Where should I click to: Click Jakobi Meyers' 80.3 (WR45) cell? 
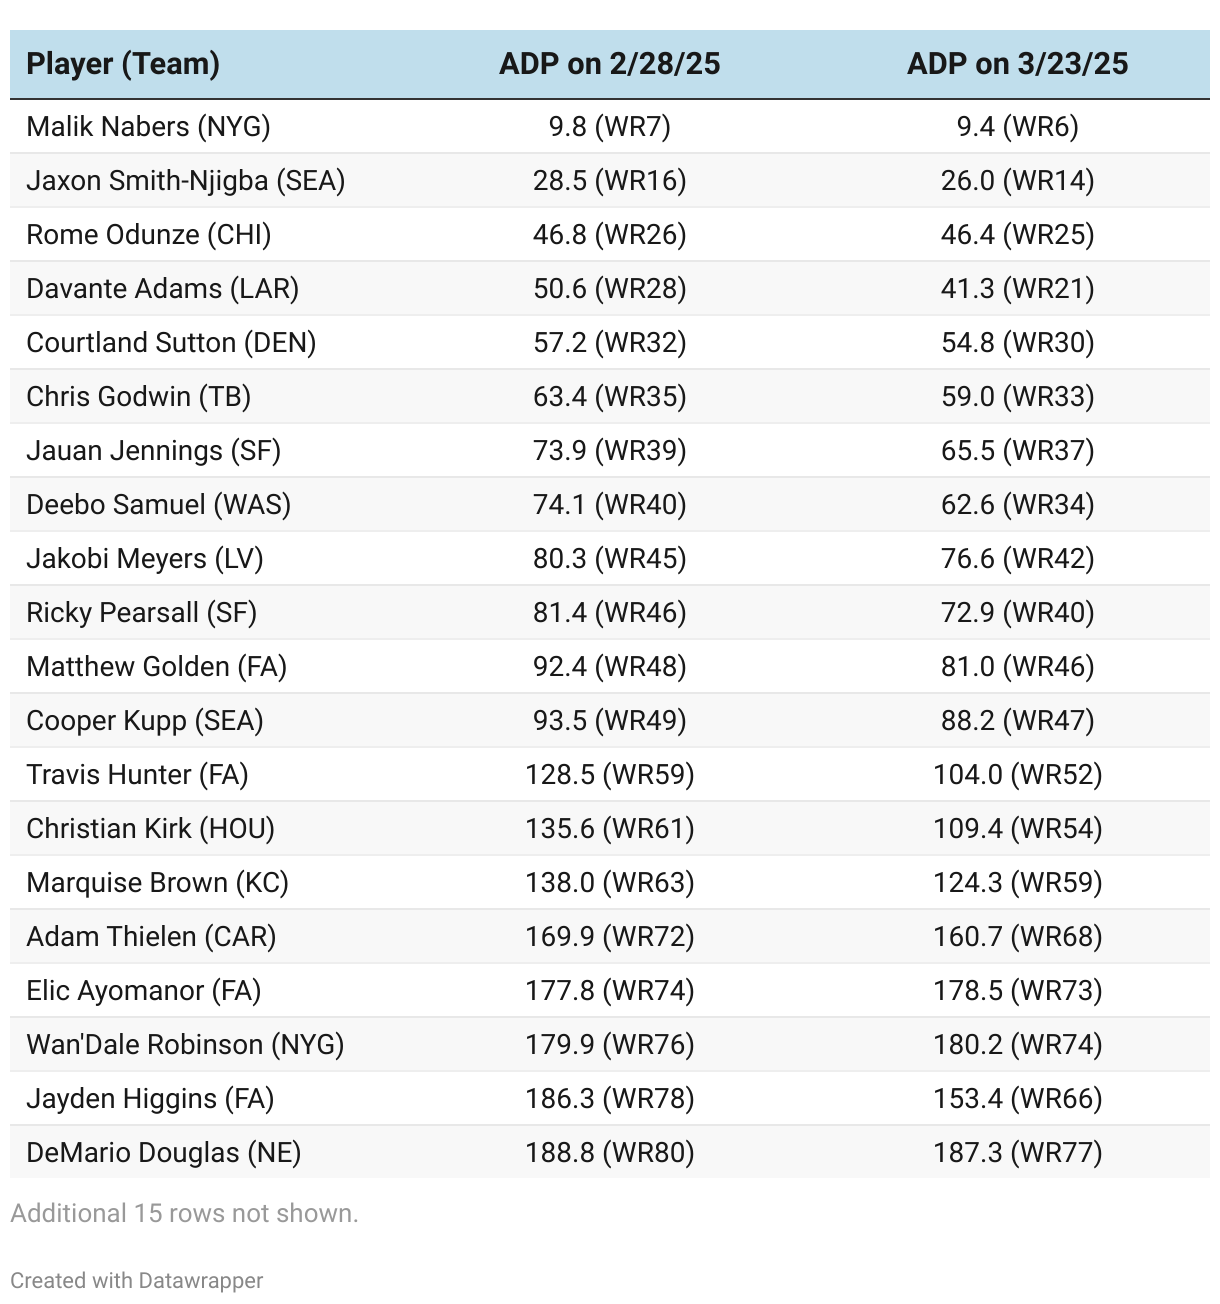pyautogui.click(x=609, y=559)
